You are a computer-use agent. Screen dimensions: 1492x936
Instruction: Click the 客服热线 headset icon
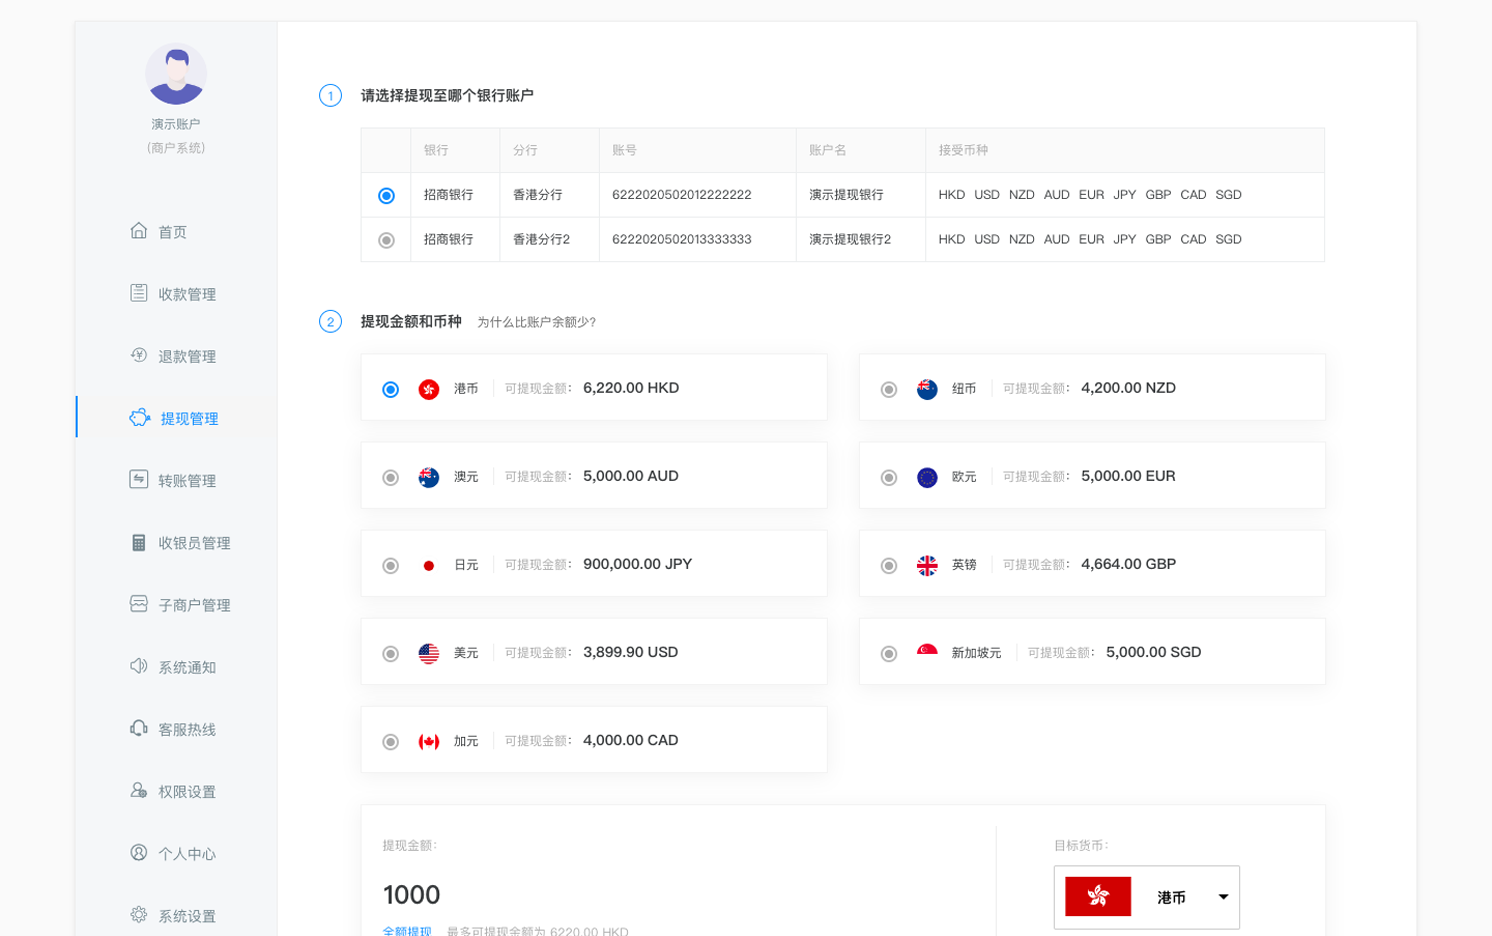(x=139, y=728)
